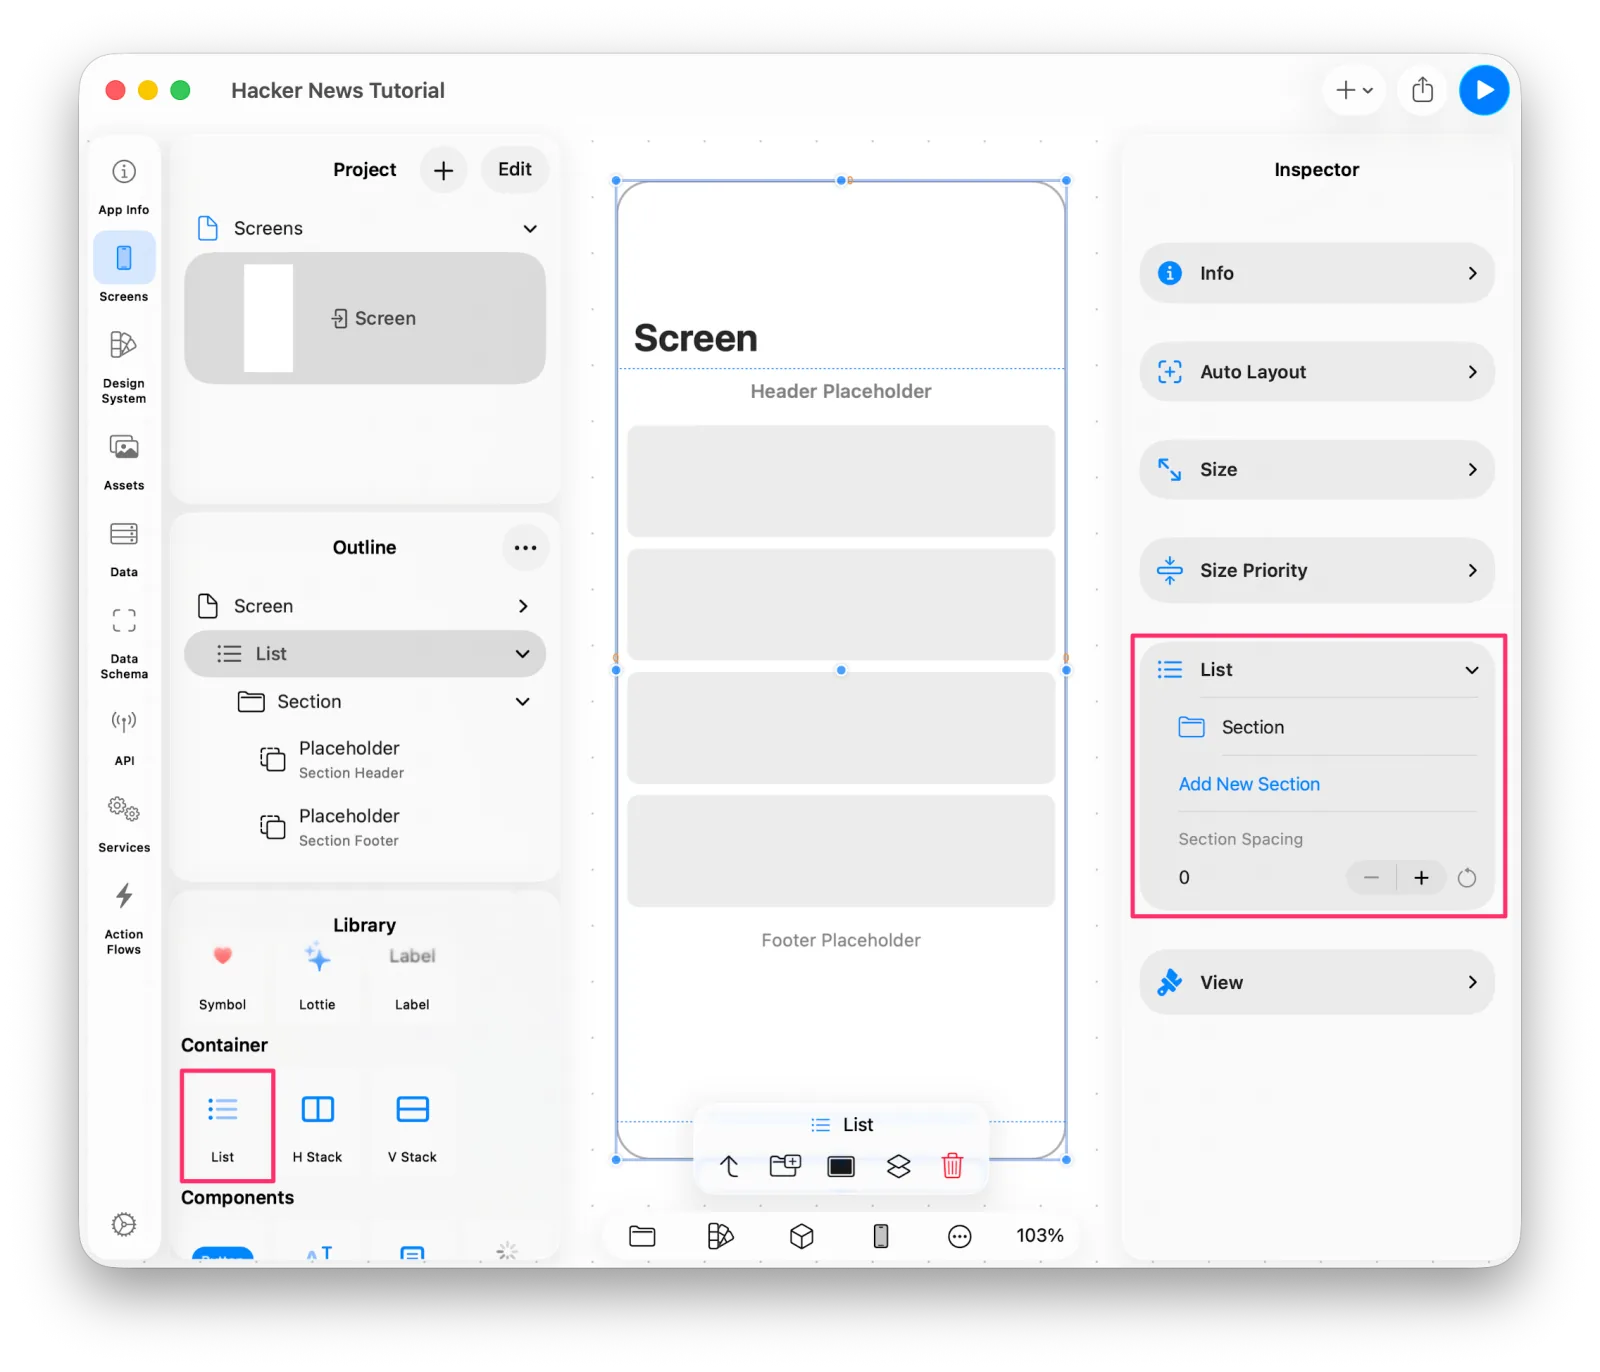Expand the Auto Layout inspector section
The height and width of the screenshot is (1372, 1600).
pyautogui.click(x=1317, y=372)
